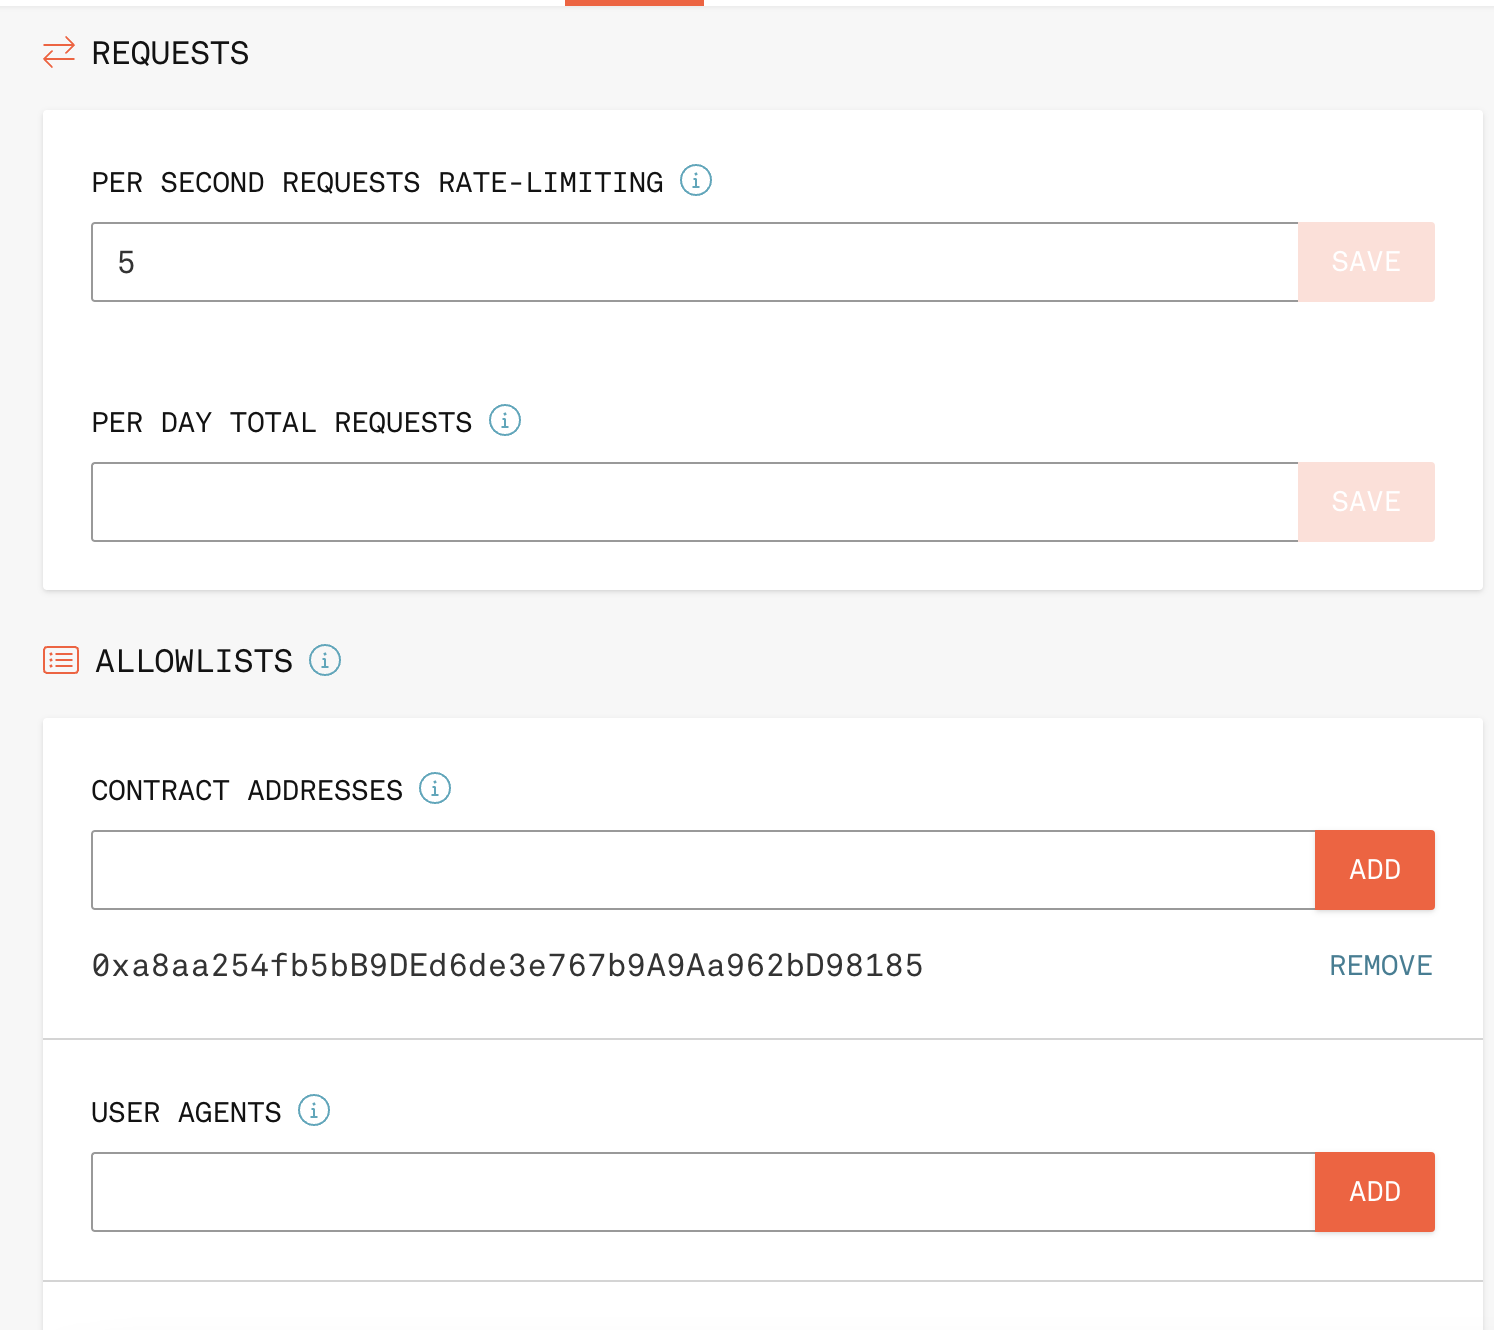Save the per second rate limit
This screenshot has height=1330, width=1494.
[1366, 262]
